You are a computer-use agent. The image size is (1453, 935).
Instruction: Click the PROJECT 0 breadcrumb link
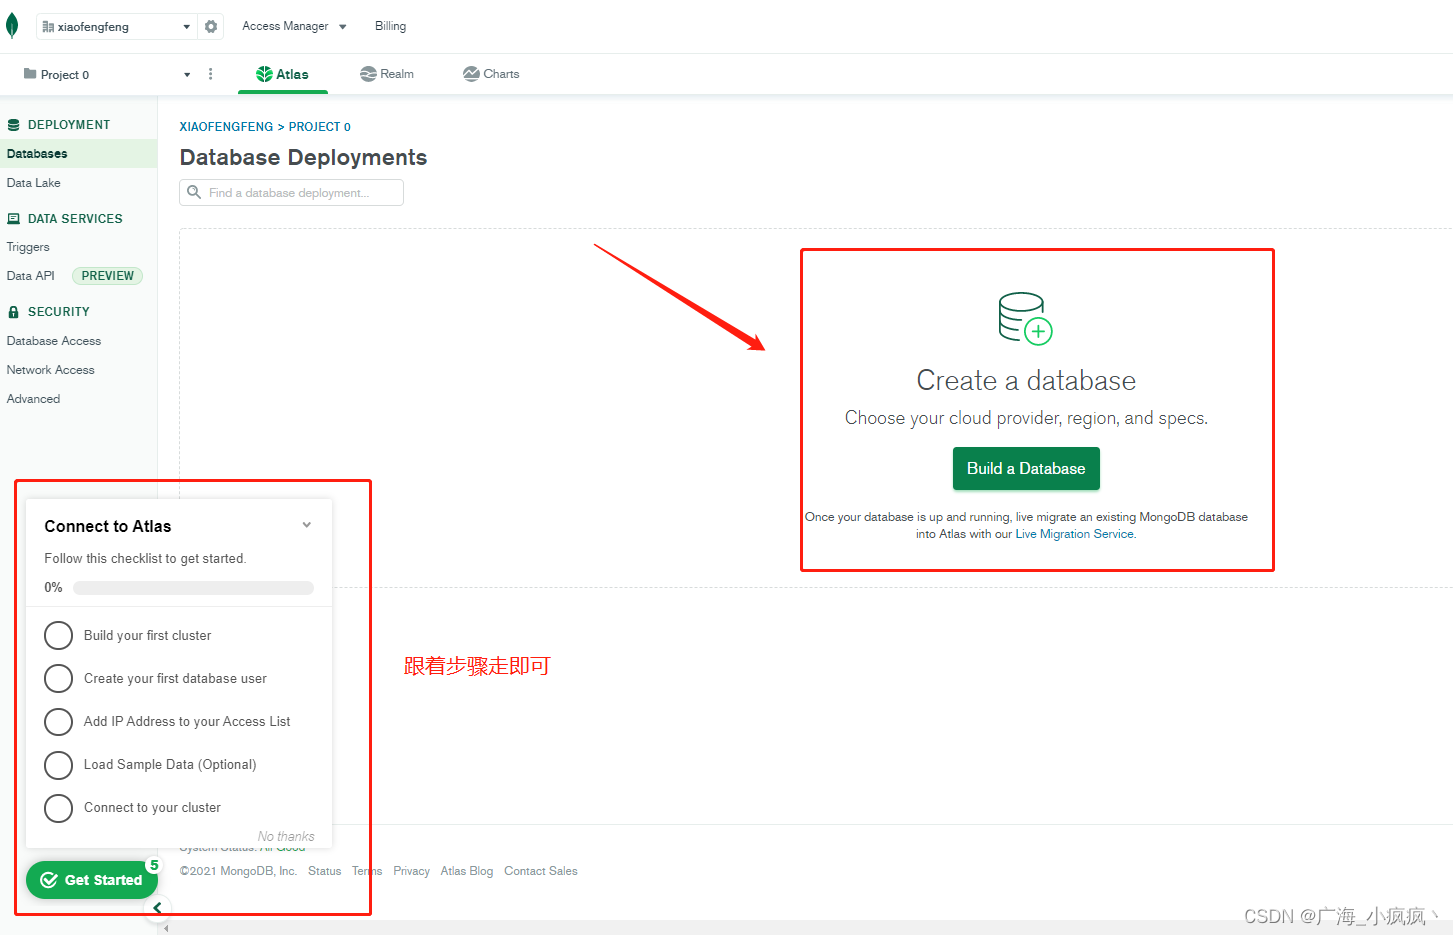tap(320, 127)
